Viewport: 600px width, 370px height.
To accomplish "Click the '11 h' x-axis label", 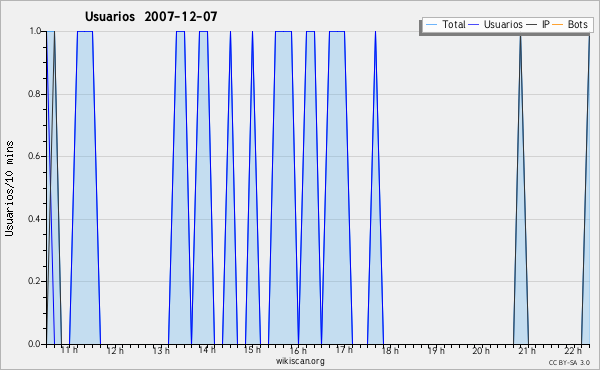I will [x=69, y=350].
